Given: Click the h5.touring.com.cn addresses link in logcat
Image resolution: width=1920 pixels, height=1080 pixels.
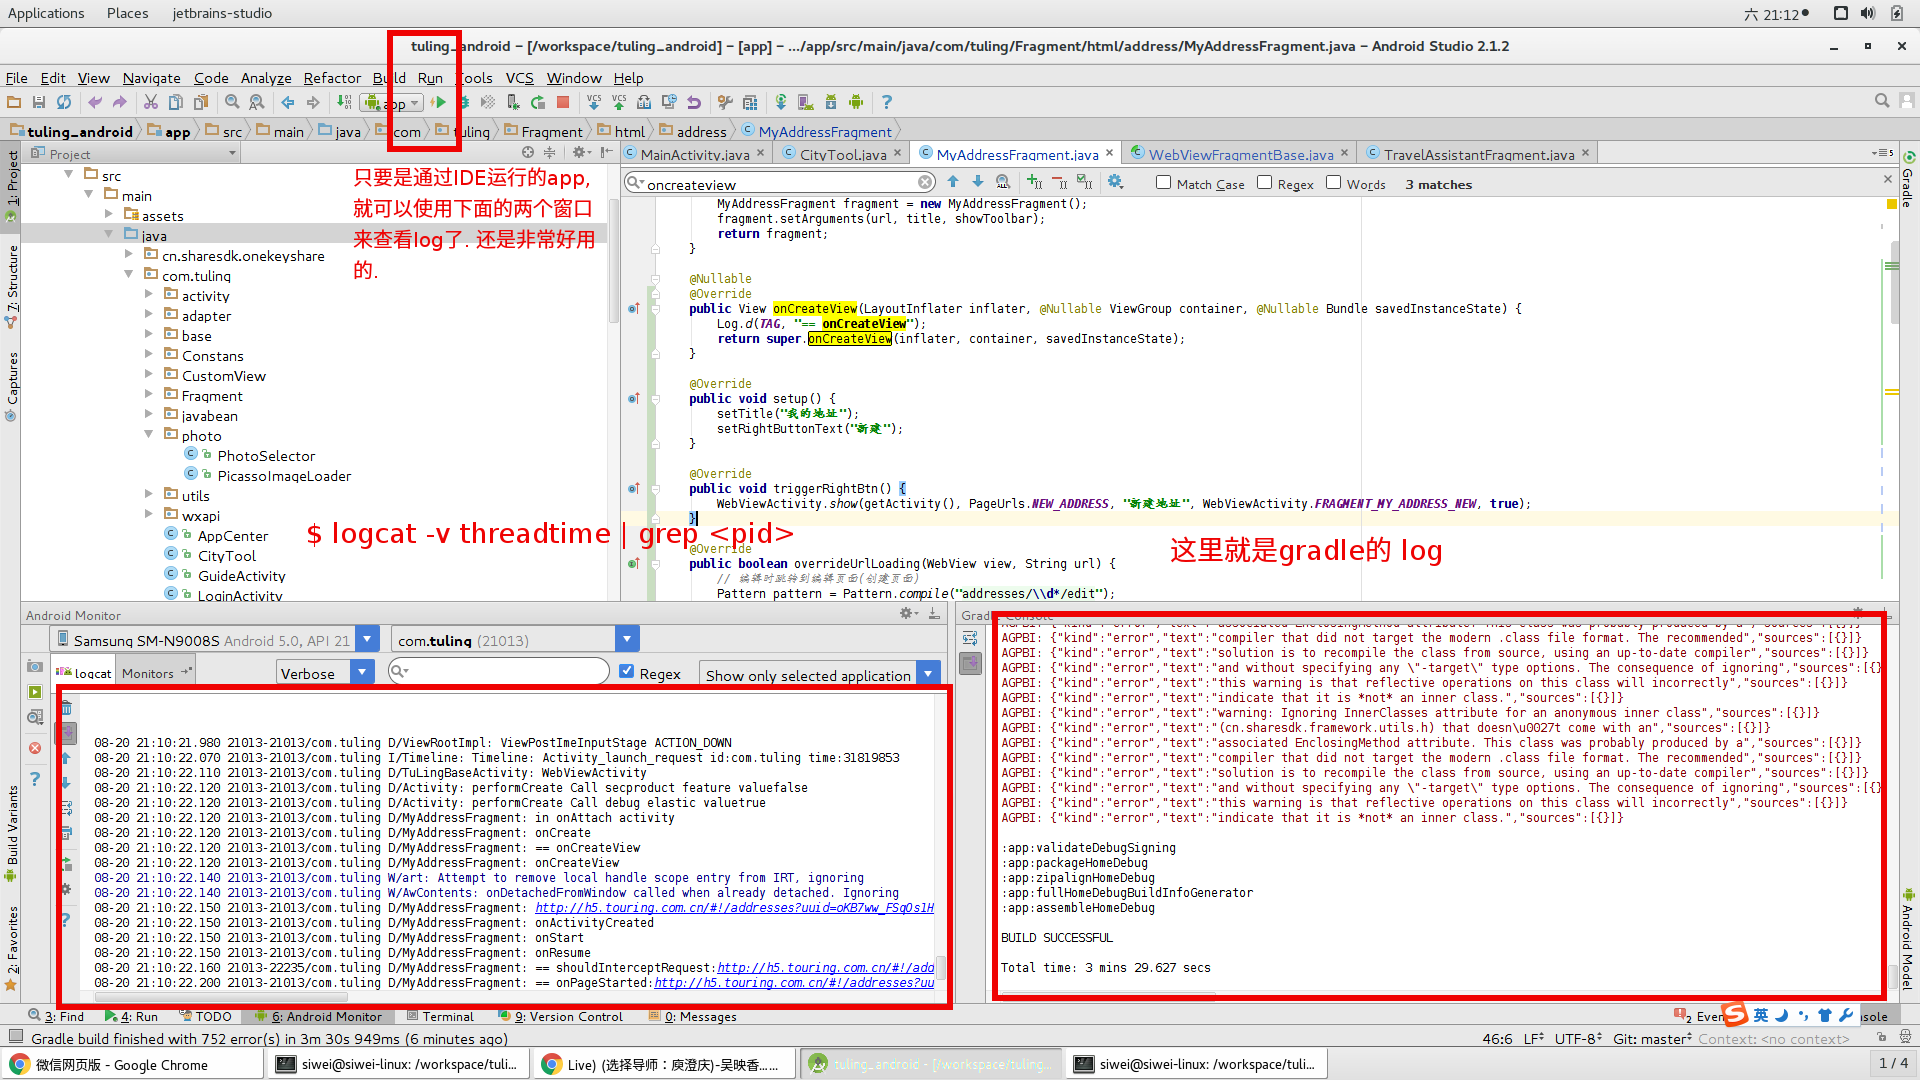Looking at the screenshot, I should pos(734,908).
